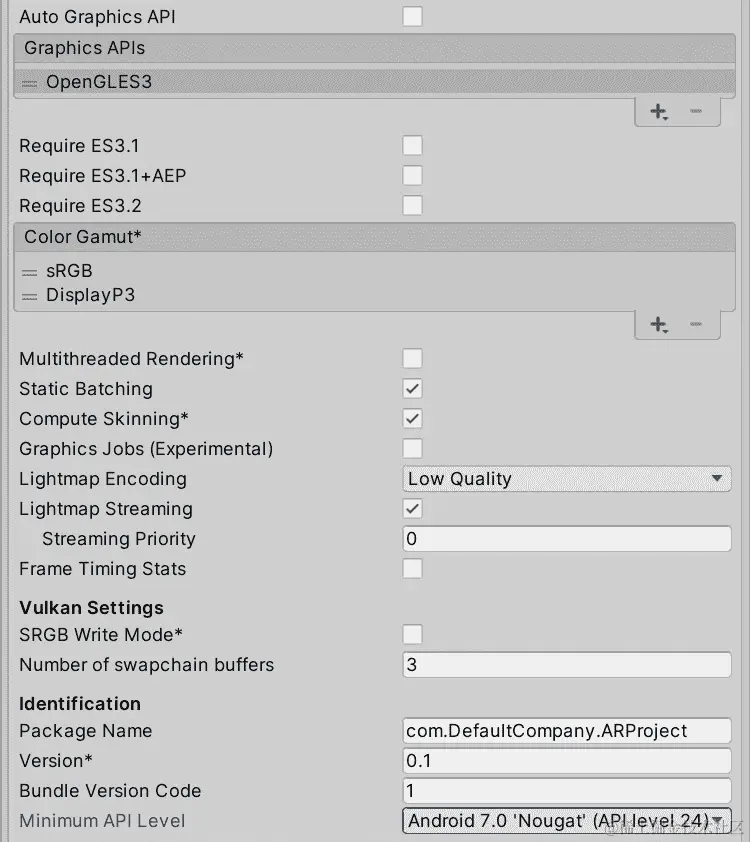Open the Minimum API Level dropdown

pos(566,821)
